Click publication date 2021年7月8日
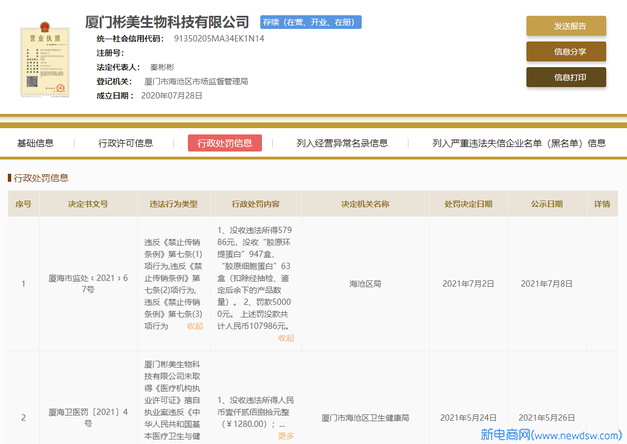 click(x=547, y=284)
